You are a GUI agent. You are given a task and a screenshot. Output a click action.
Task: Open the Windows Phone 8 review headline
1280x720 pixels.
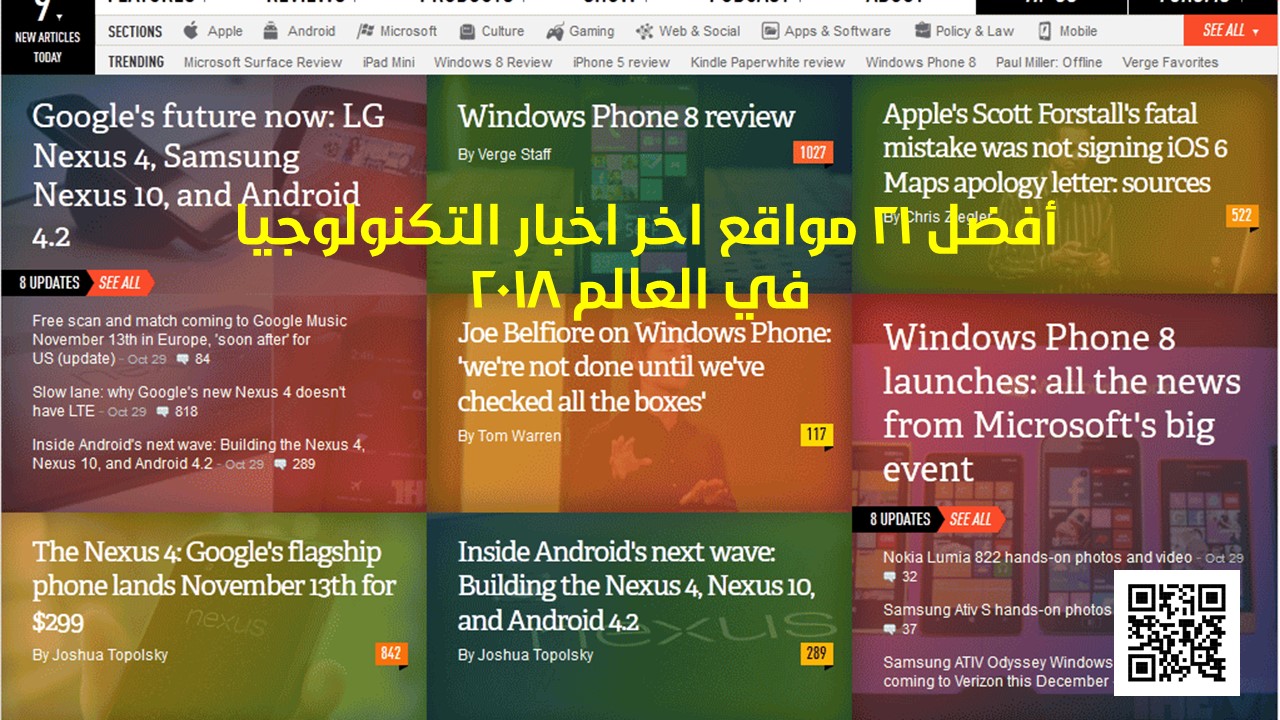click(x=626, y=116)
